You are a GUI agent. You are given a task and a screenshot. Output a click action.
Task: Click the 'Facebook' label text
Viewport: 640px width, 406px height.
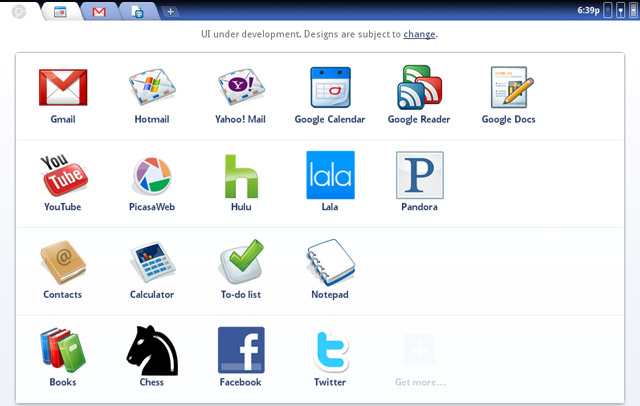point(240,382)
